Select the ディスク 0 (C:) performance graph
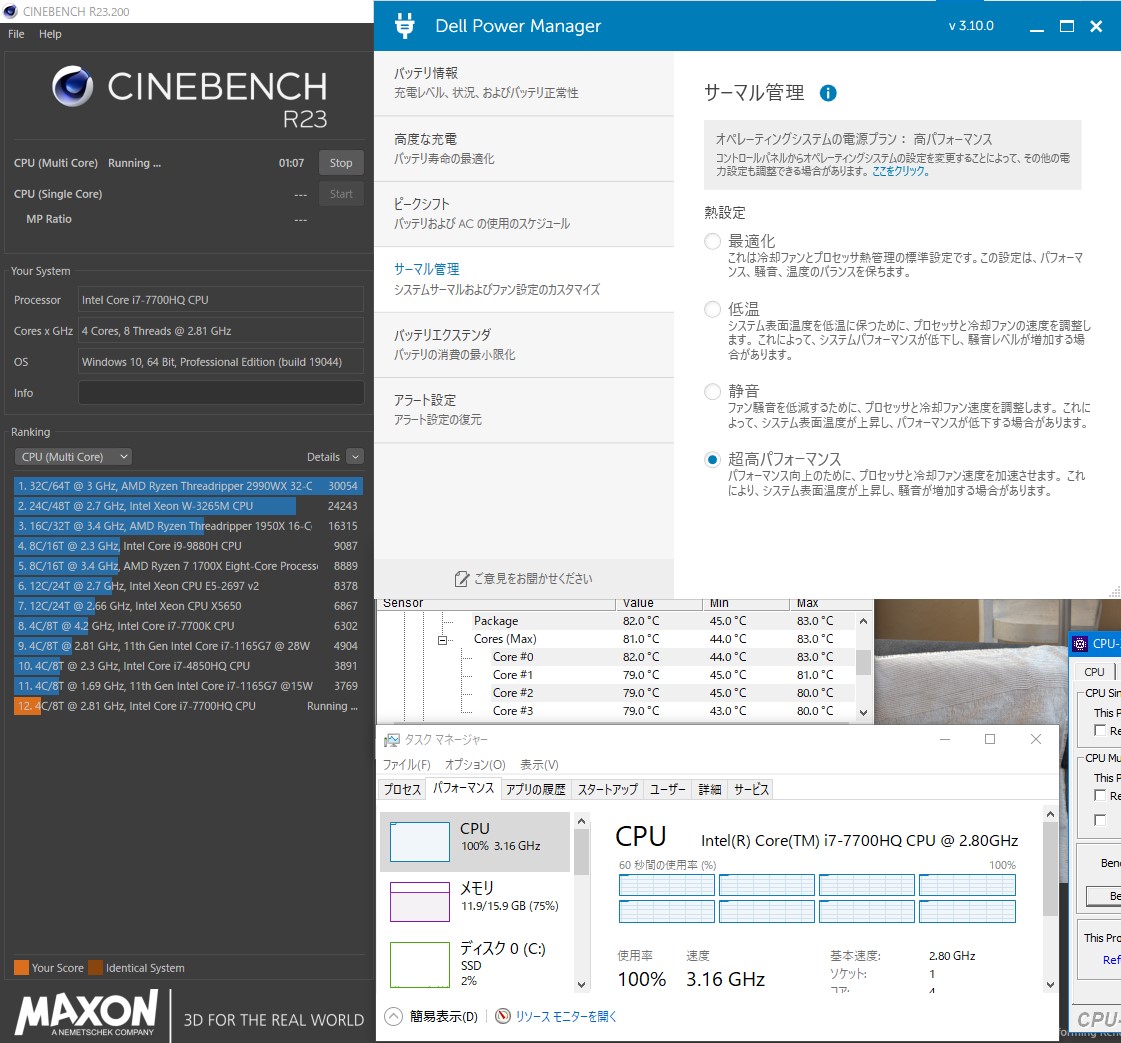Screen dimensions: 1121x1043 tap(419, 963)
